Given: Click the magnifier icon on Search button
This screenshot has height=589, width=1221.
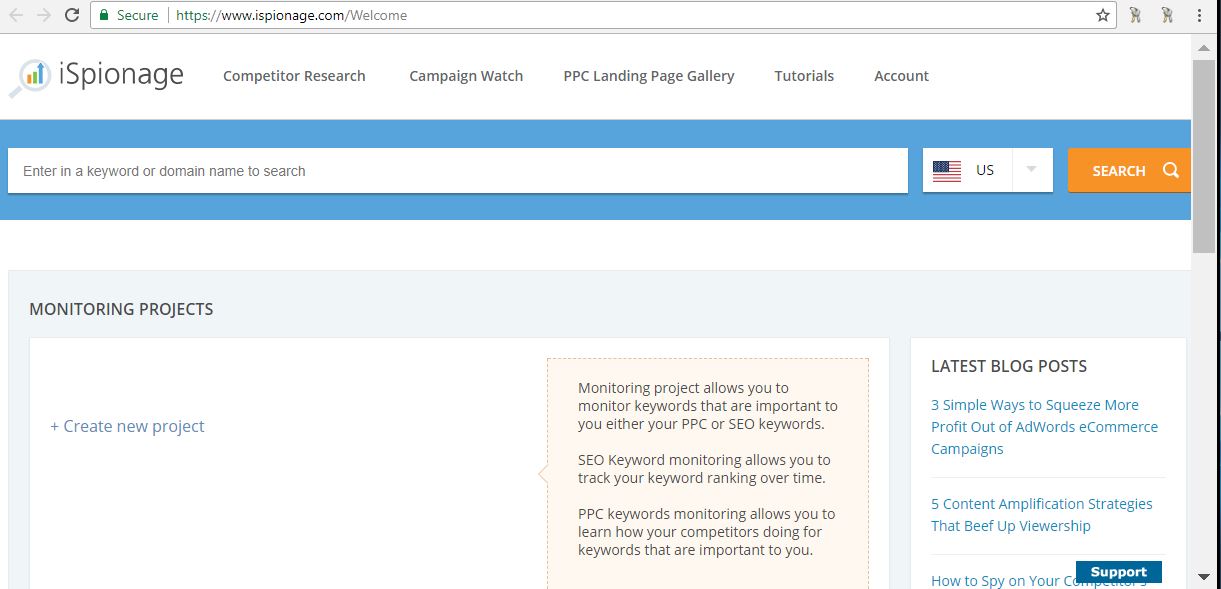Looking at the screenshot, I should pyautogui.click(x=1171, y=170).
